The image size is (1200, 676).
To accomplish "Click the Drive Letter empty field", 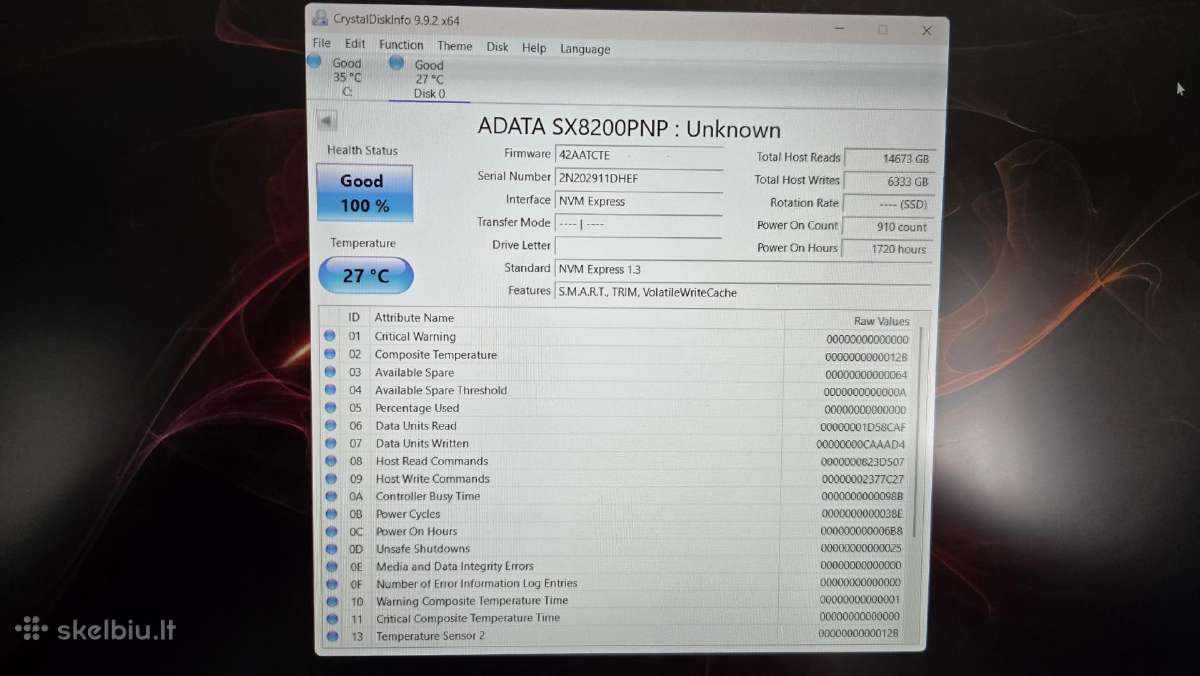I will click(x=638, y=246).
